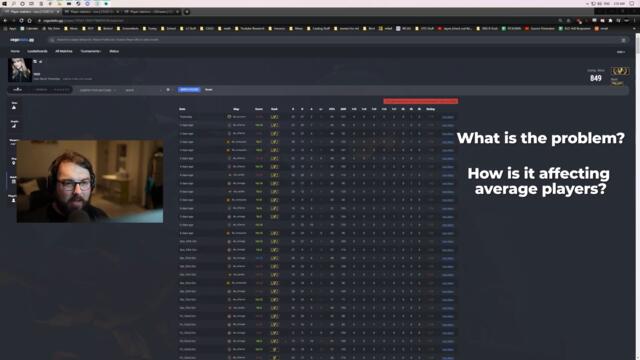Close the second browser tab

click(118, 12)
